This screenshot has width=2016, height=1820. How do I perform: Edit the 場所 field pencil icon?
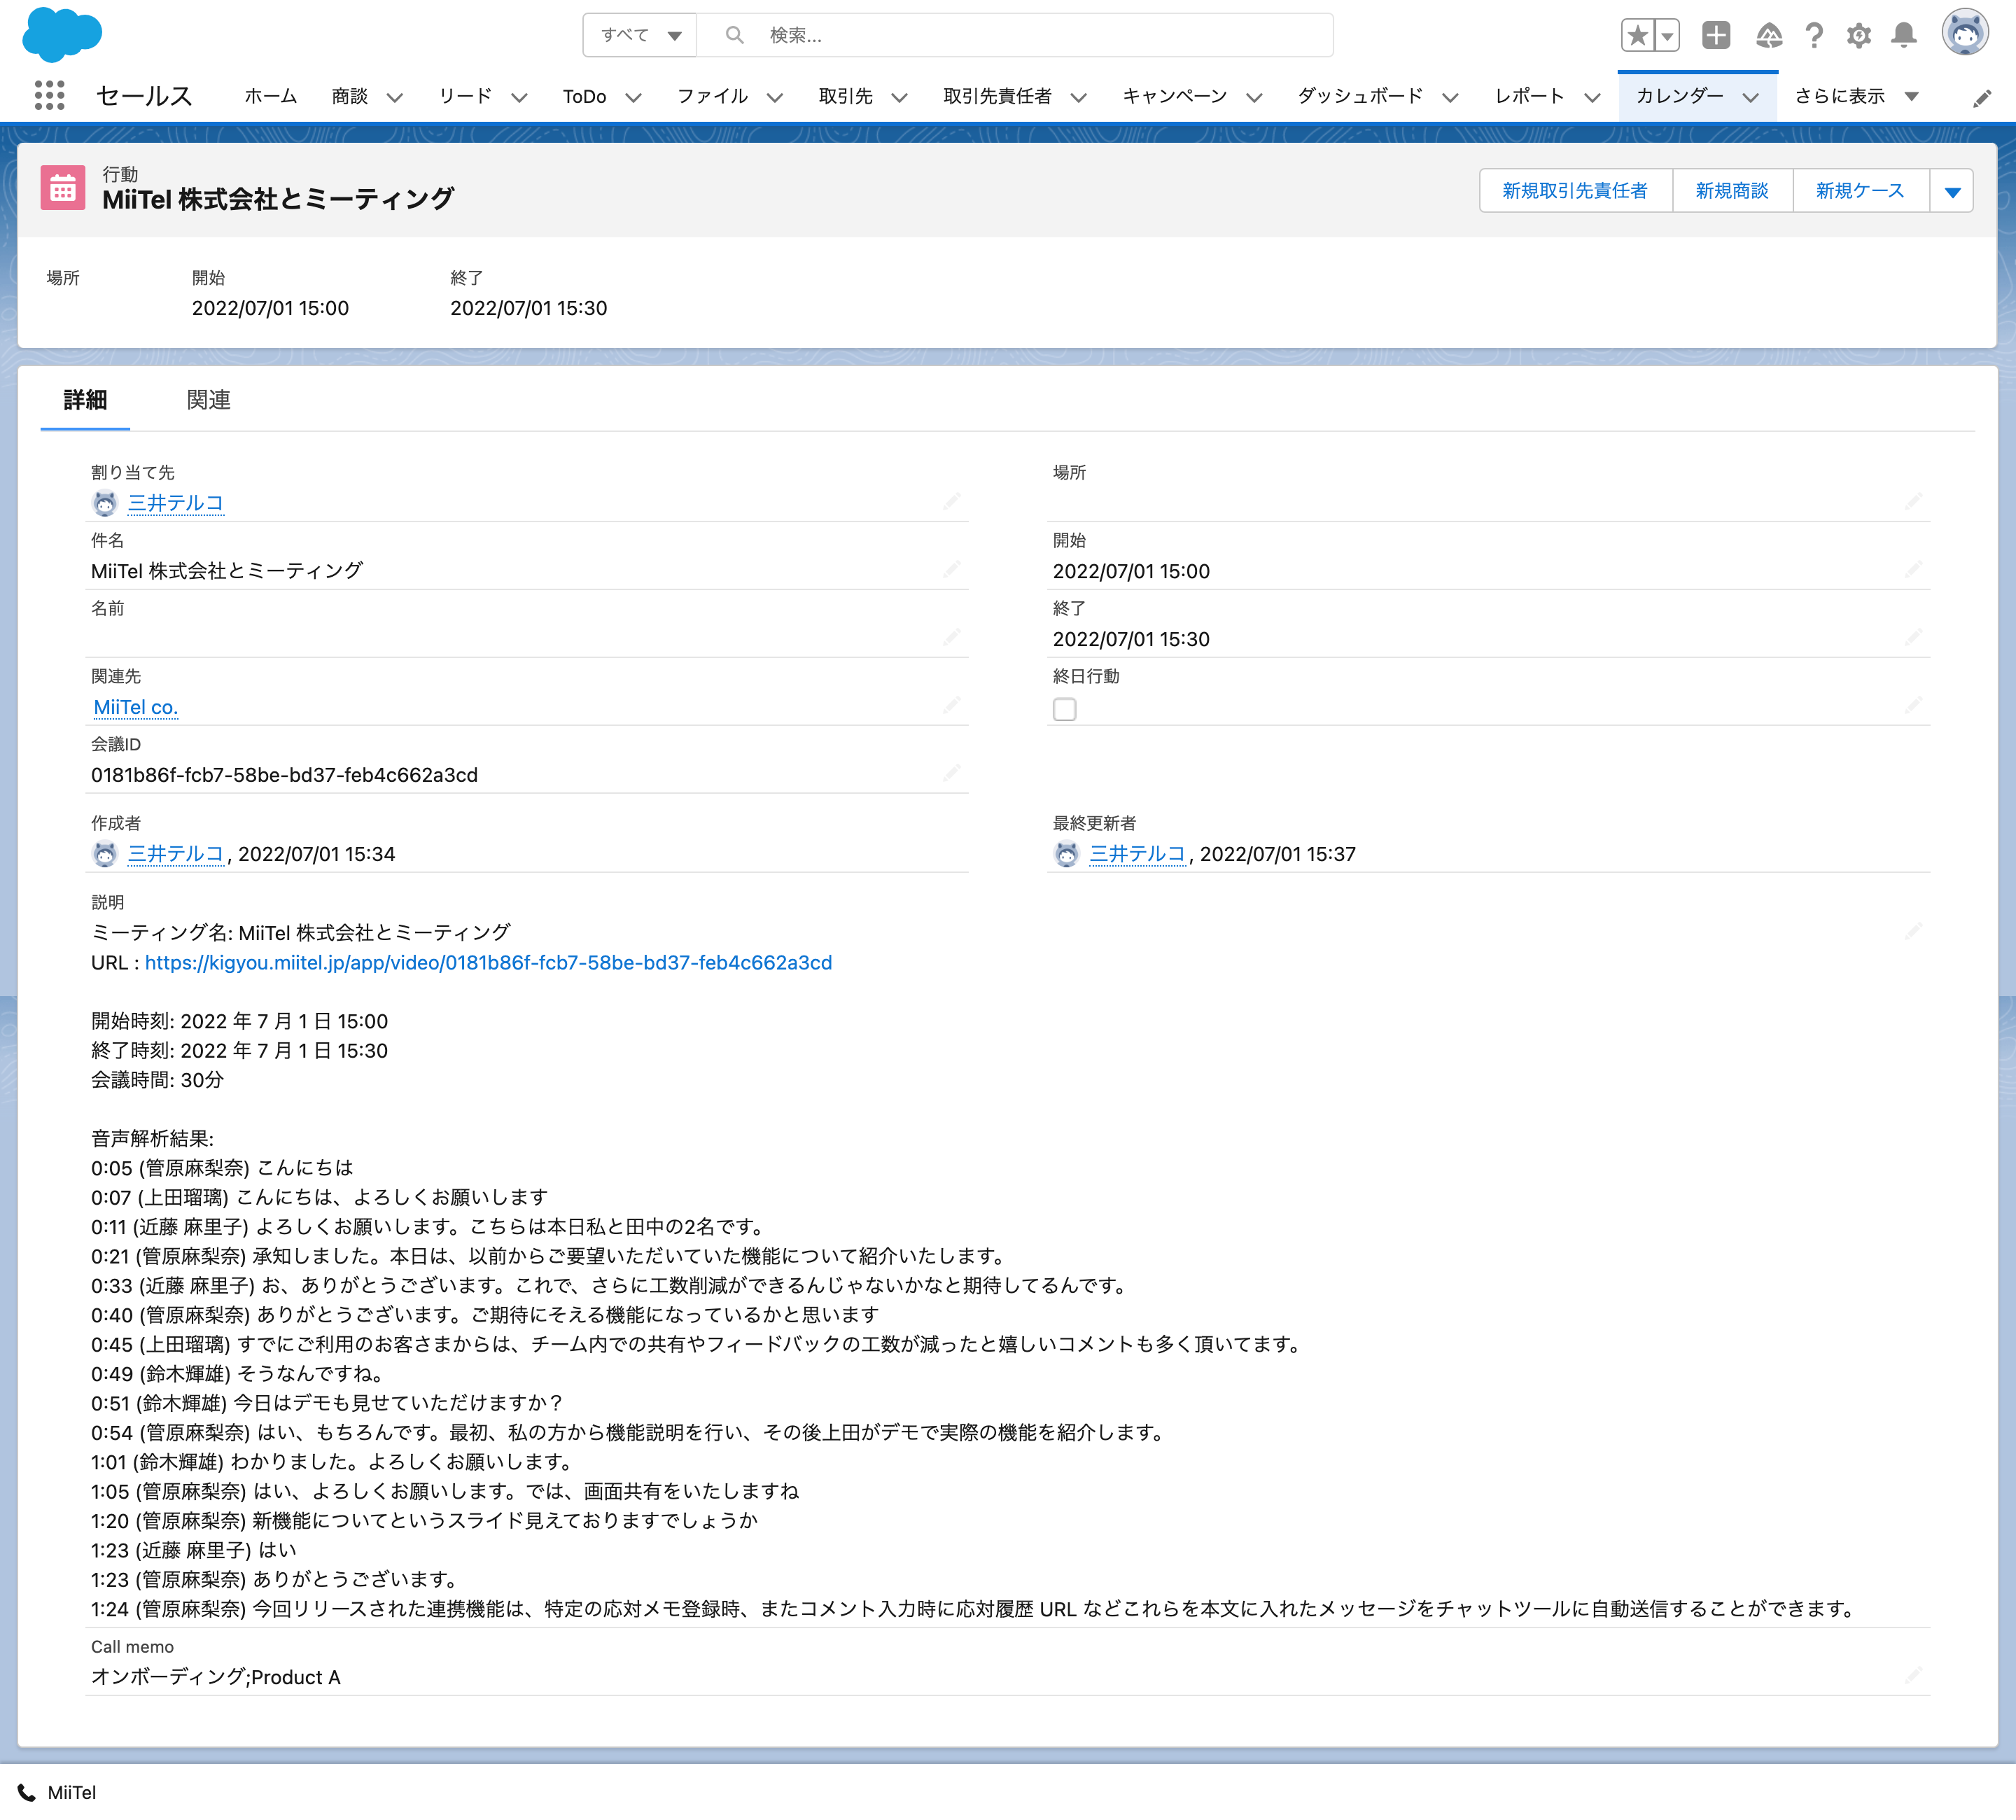coord(1913,500)
